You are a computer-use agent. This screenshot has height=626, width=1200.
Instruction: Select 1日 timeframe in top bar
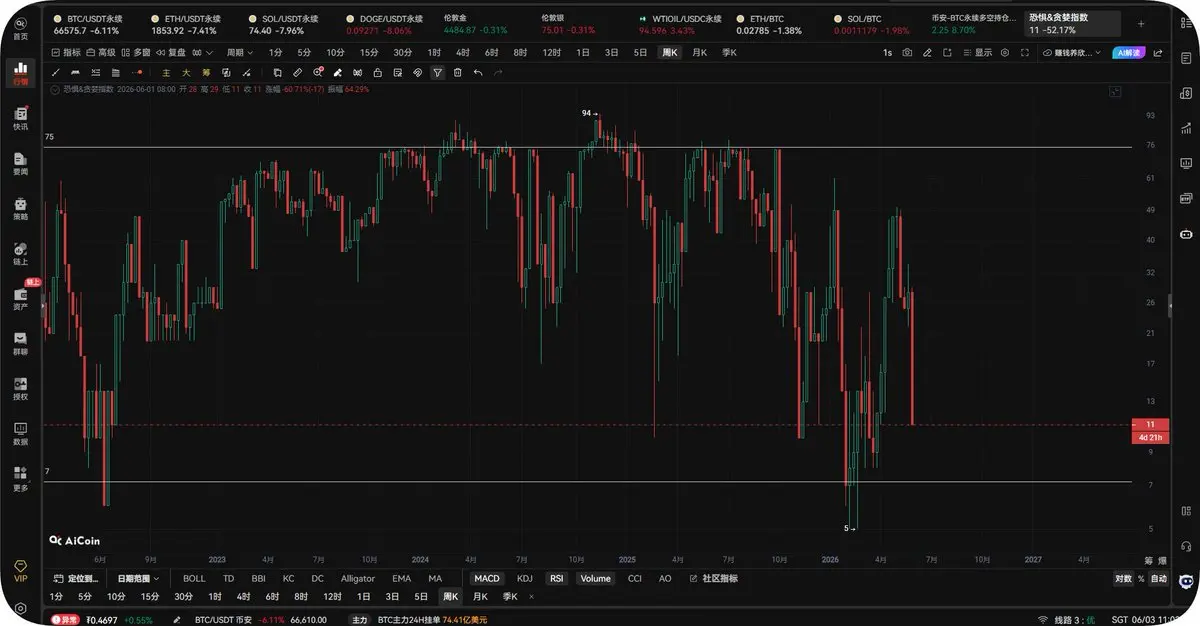coord(582,53)
